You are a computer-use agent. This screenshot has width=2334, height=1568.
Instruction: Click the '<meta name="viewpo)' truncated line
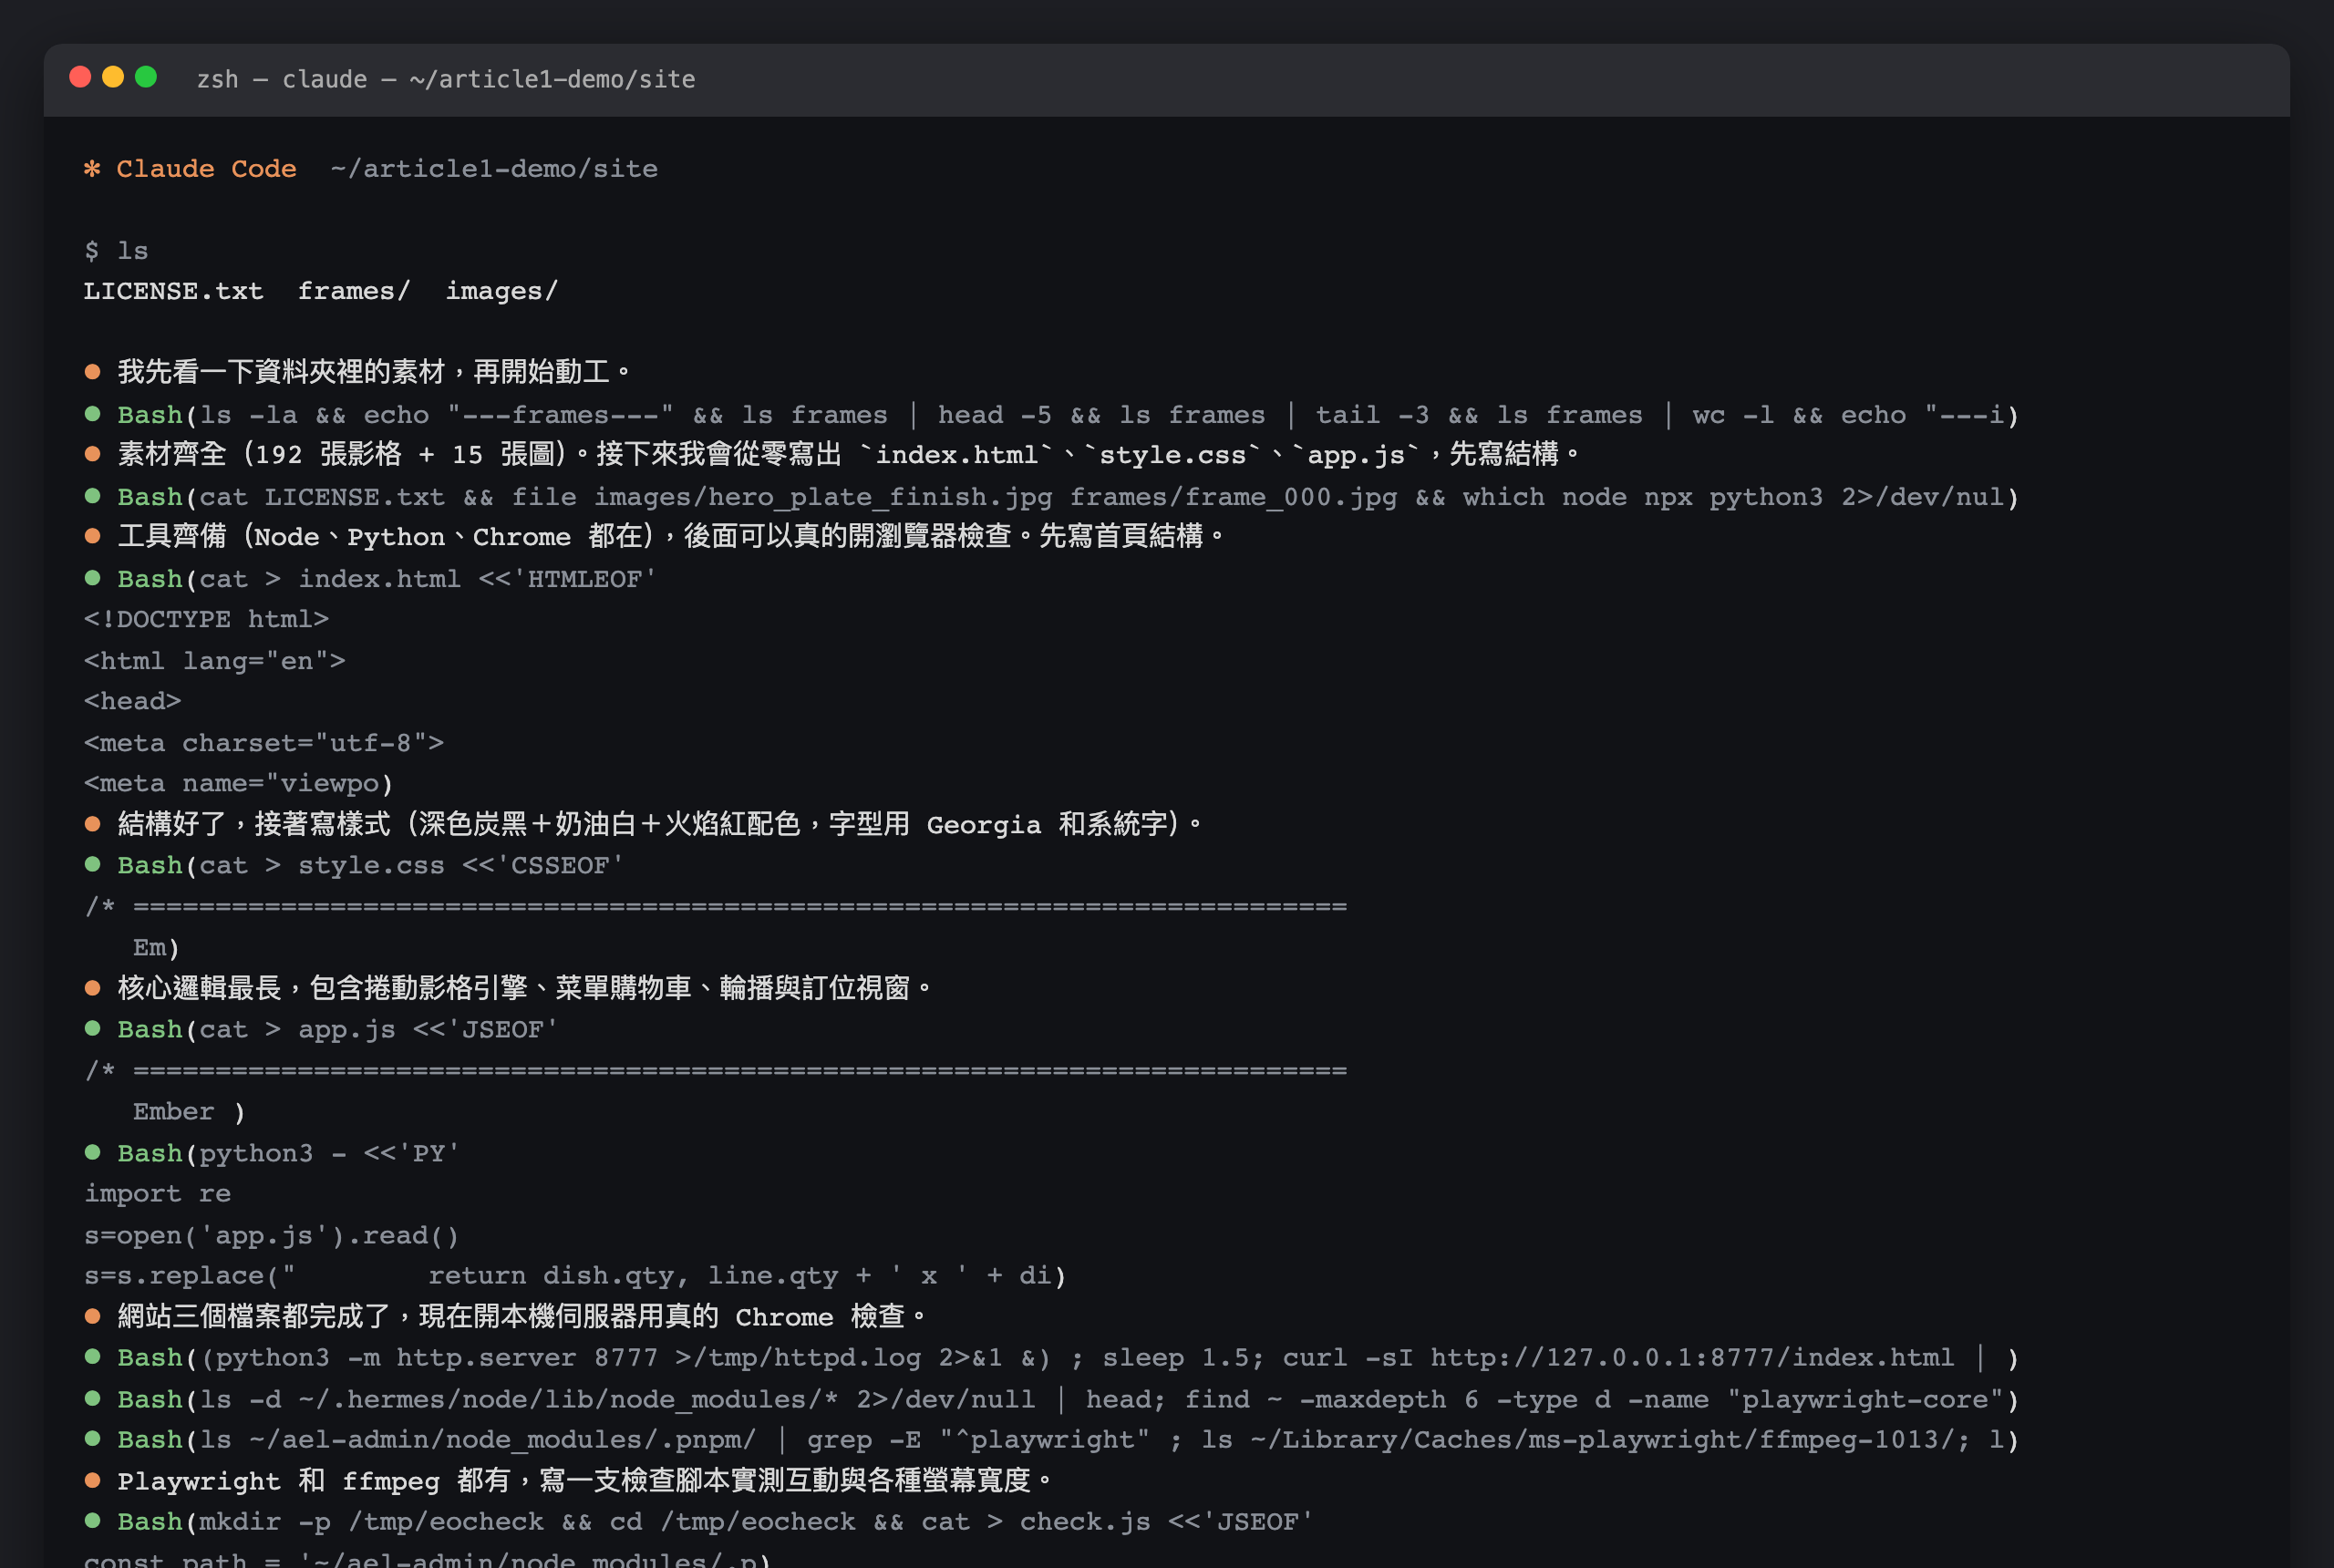(239, 783)
